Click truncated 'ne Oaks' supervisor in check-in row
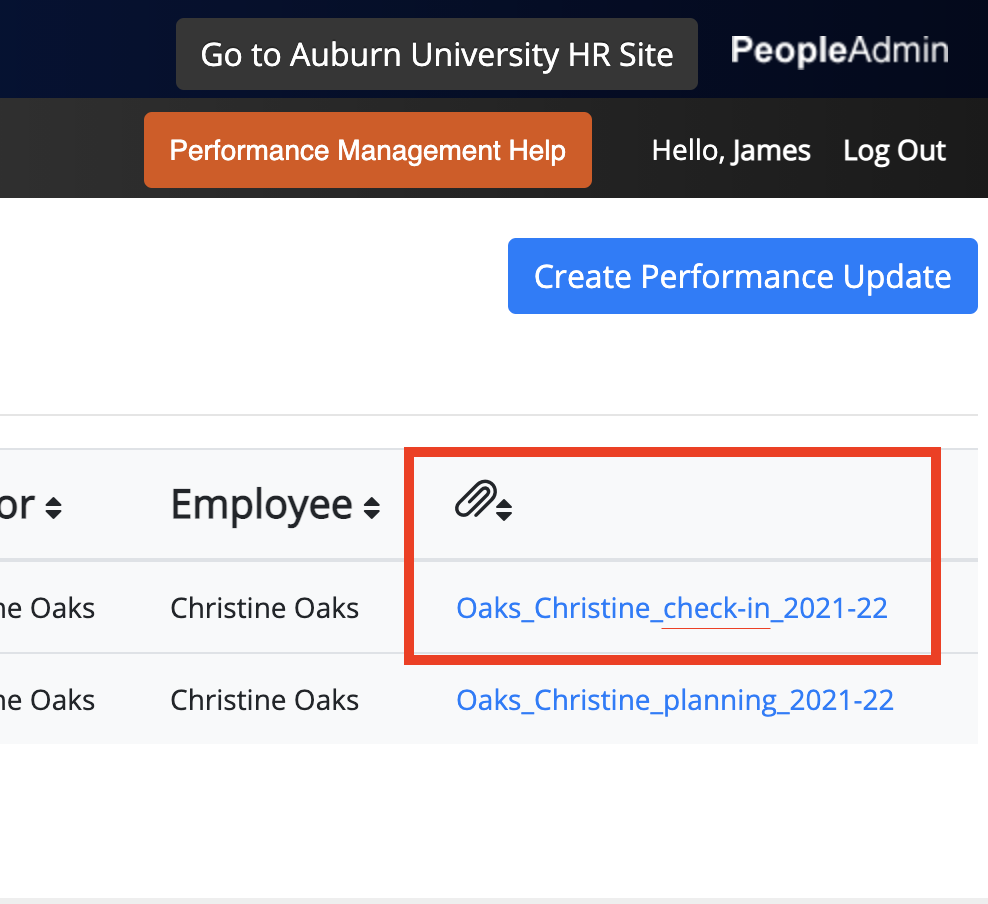The image size is (988, 904). click(47, 609)
